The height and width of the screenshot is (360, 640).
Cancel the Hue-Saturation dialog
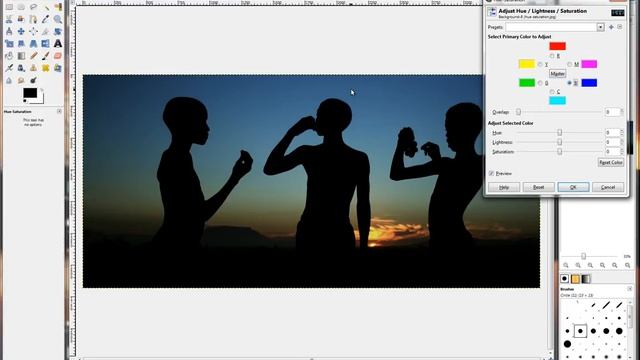pyautogui.click(x=608, y=187)
